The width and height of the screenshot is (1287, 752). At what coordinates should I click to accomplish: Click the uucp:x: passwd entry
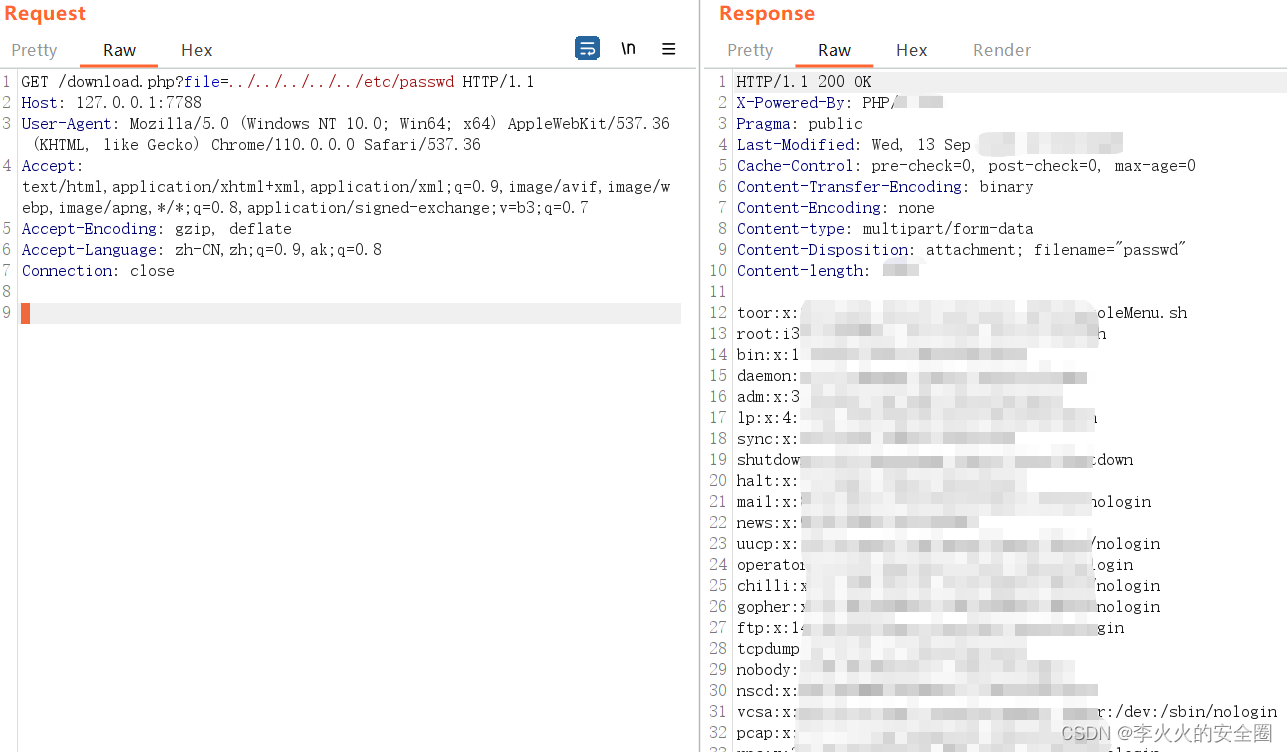(x=948, y=544)
